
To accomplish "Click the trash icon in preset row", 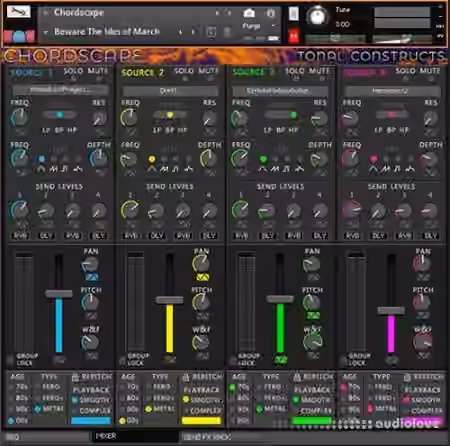I will (x=227, y=32).
